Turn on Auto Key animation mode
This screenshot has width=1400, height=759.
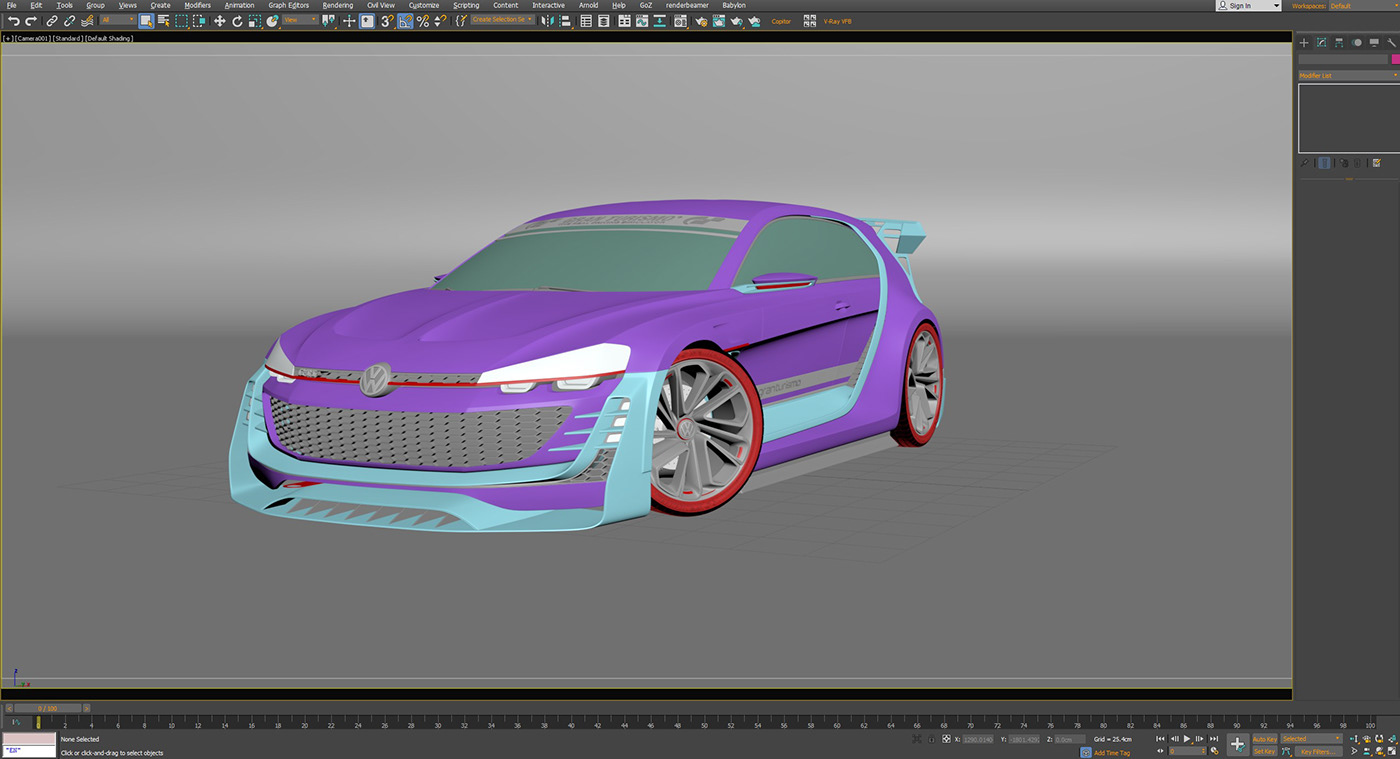click(1265, 739)
